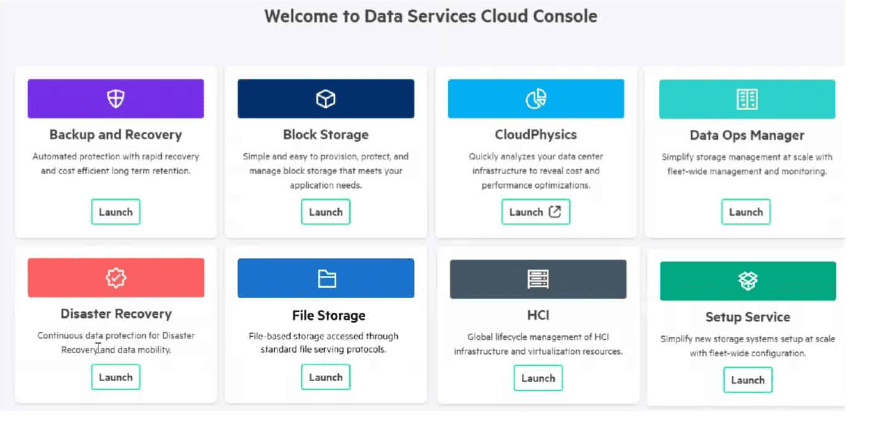The width and height of the screenshot is (883, 432).
Task: Click the Data Ops Manager server icon
Action: click(x=747, y=100)
